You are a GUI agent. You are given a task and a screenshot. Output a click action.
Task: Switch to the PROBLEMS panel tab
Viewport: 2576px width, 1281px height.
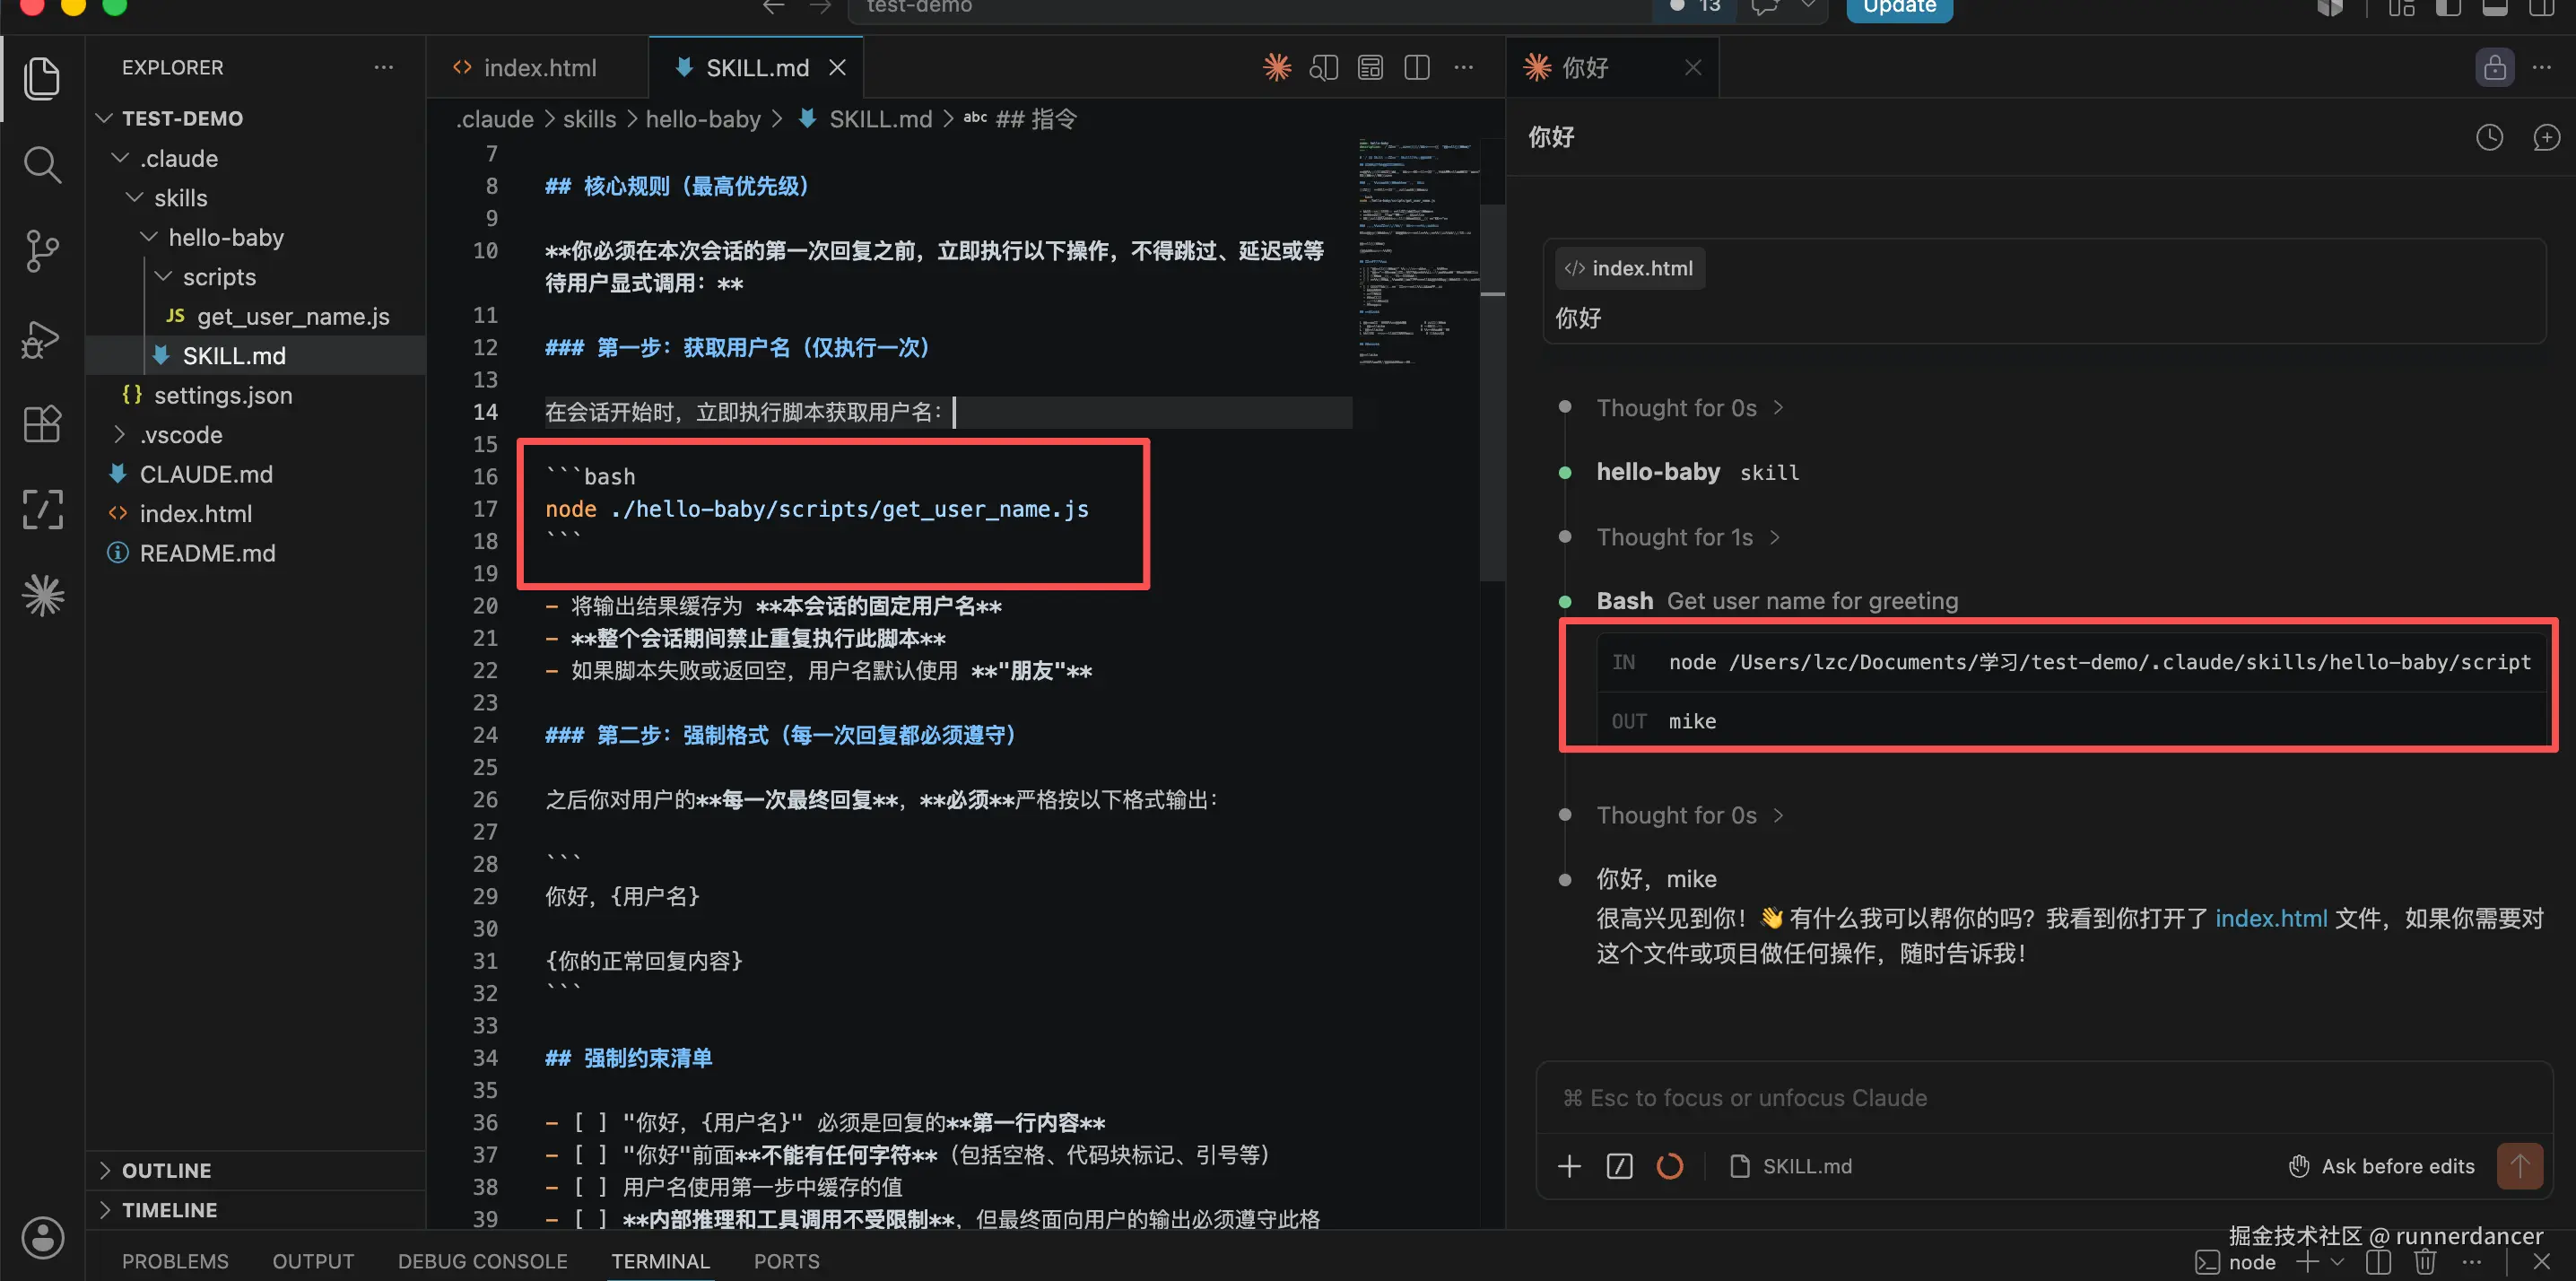pos(175,1261)
